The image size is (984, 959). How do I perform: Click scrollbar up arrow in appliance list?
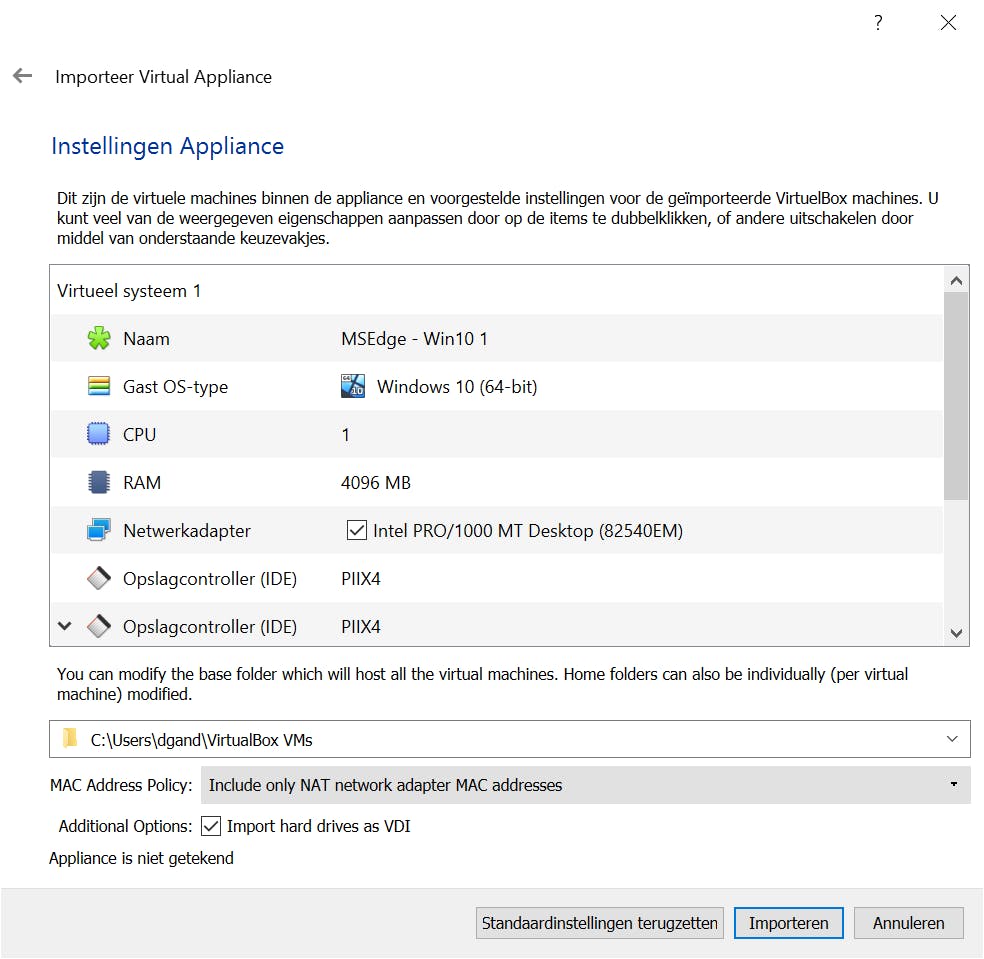click(x=956, y=280)
